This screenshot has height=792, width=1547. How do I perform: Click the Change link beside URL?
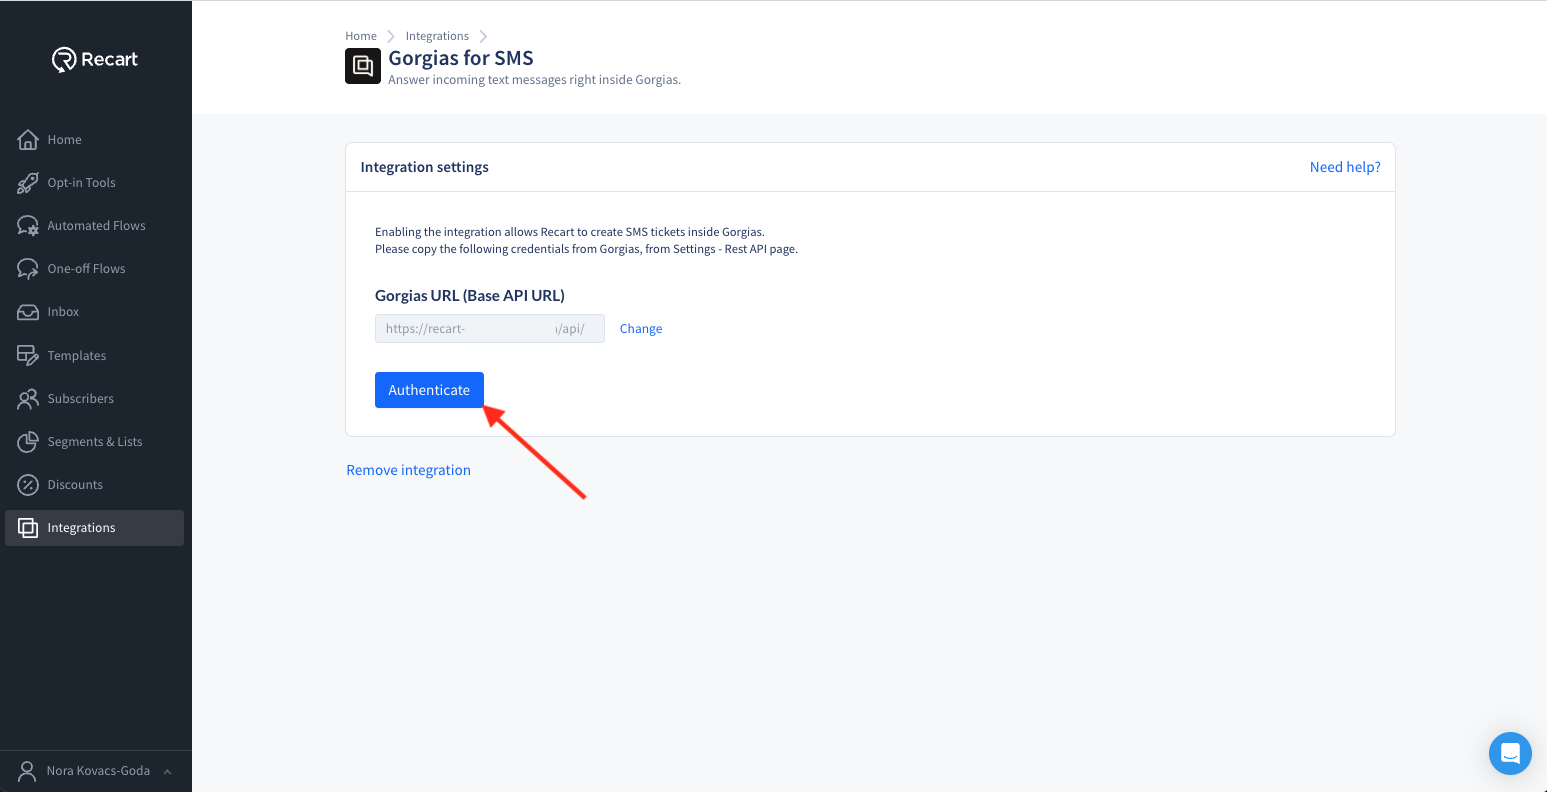641,329
